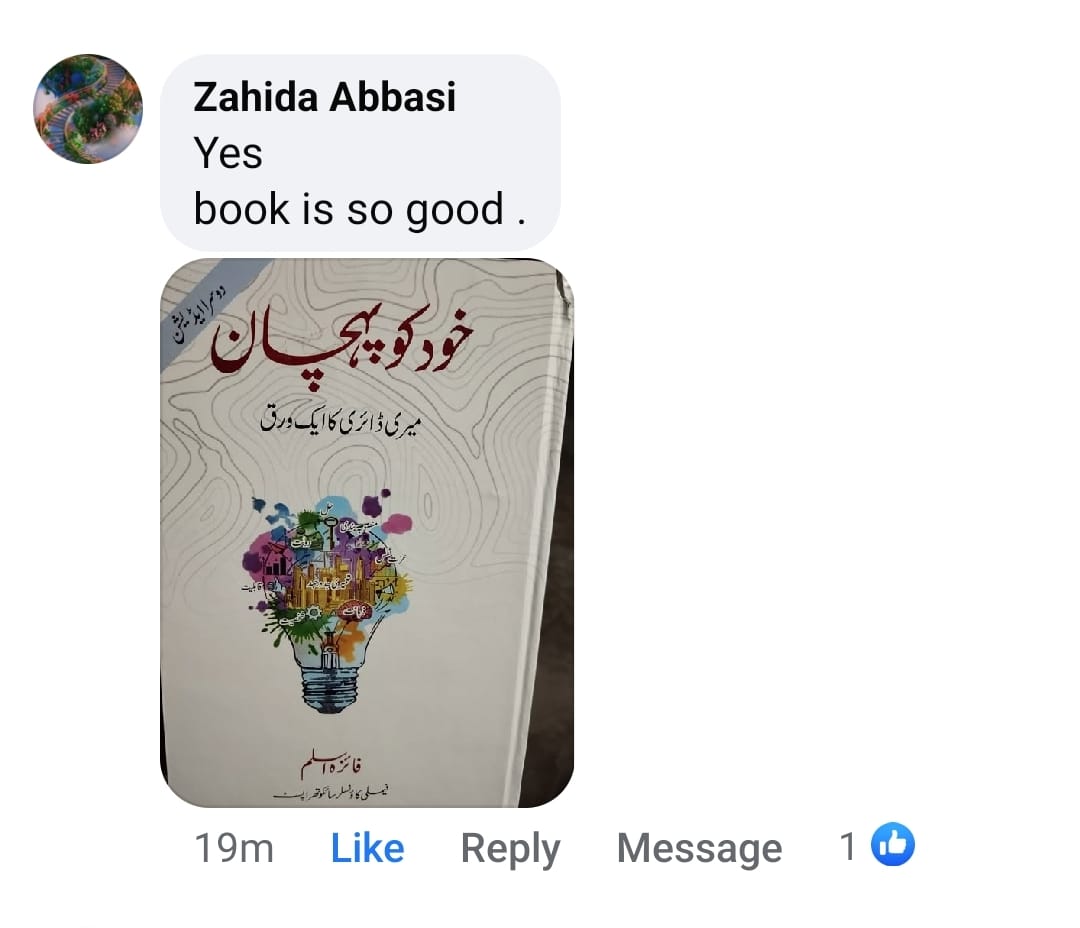This screenshot has width=1080, height=928.
Task: Click the publisher line at cover bottom
Action: tap(331, 793)
